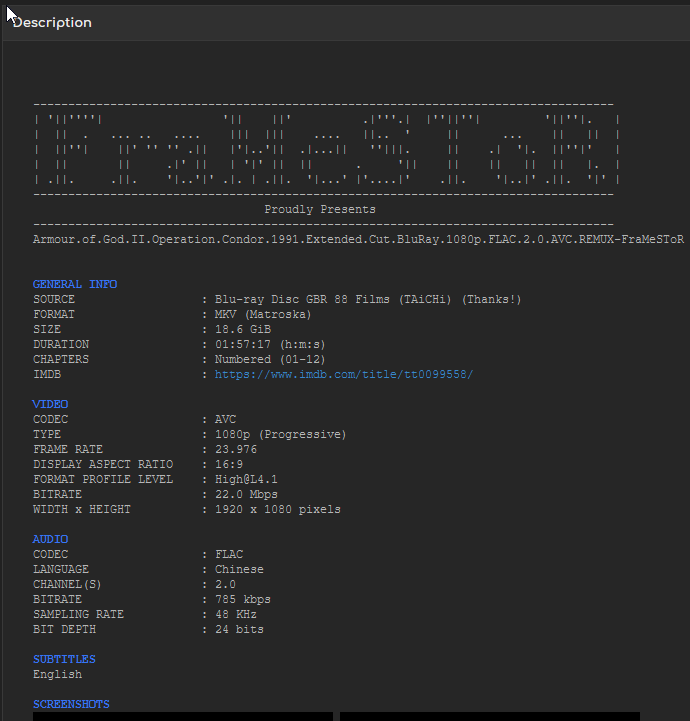Click size value '18.6 GiB'
The width and height of the screenshot is (690, 721).
(x=243, y=329)
